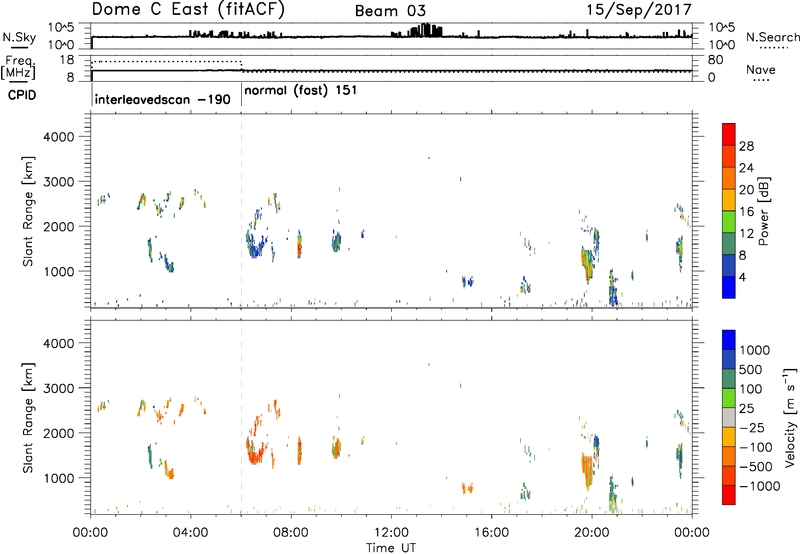Click the 'Dome C East (fitACF)' title
The image size is (800, 554).
click(x=188, y=9)
